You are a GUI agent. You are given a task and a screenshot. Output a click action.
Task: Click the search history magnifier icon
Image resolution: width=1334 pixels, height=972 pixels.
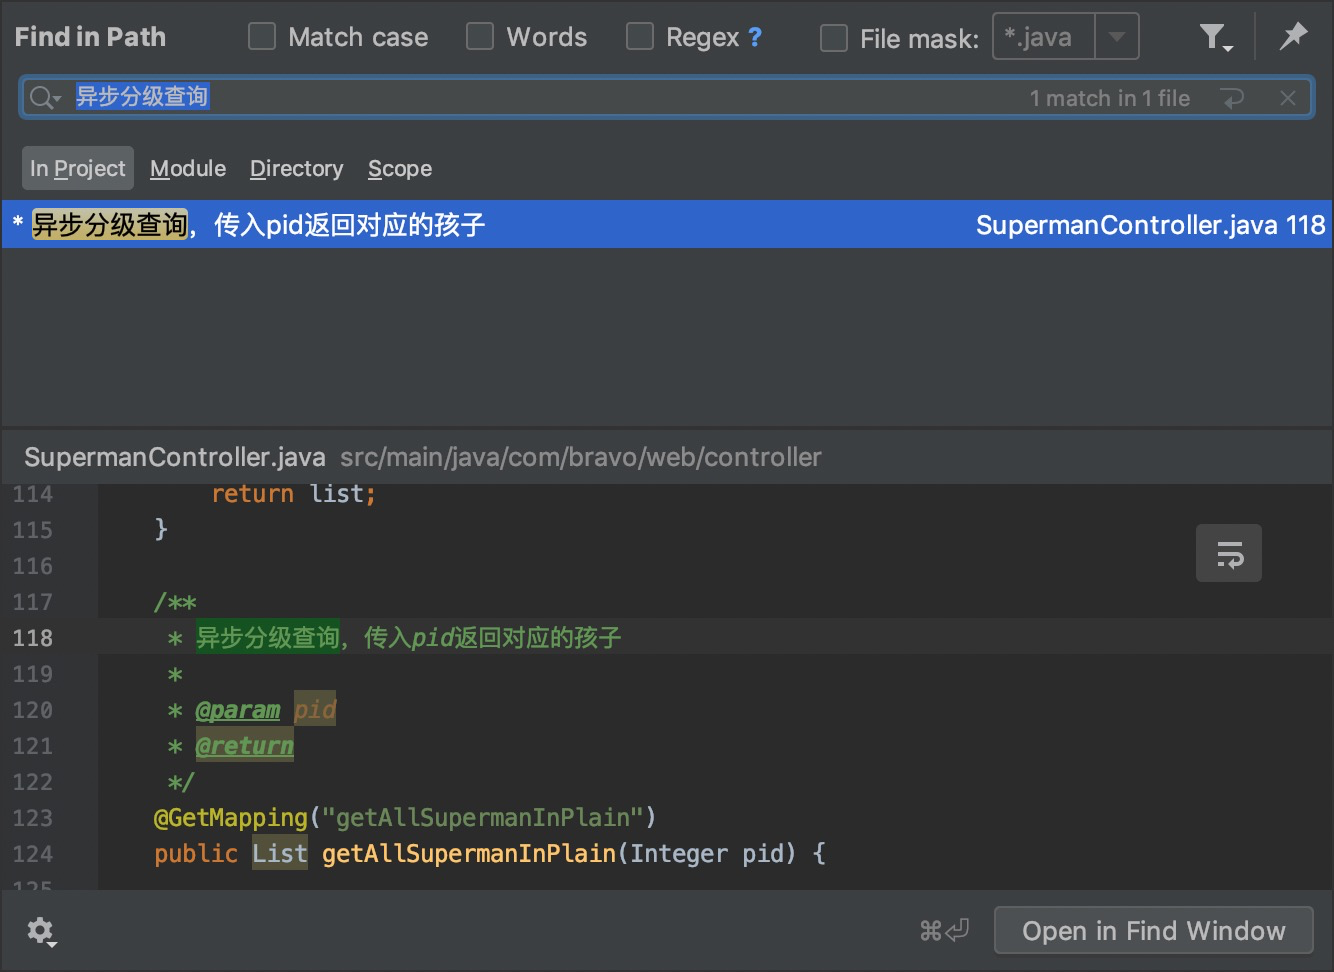point(44,97)
